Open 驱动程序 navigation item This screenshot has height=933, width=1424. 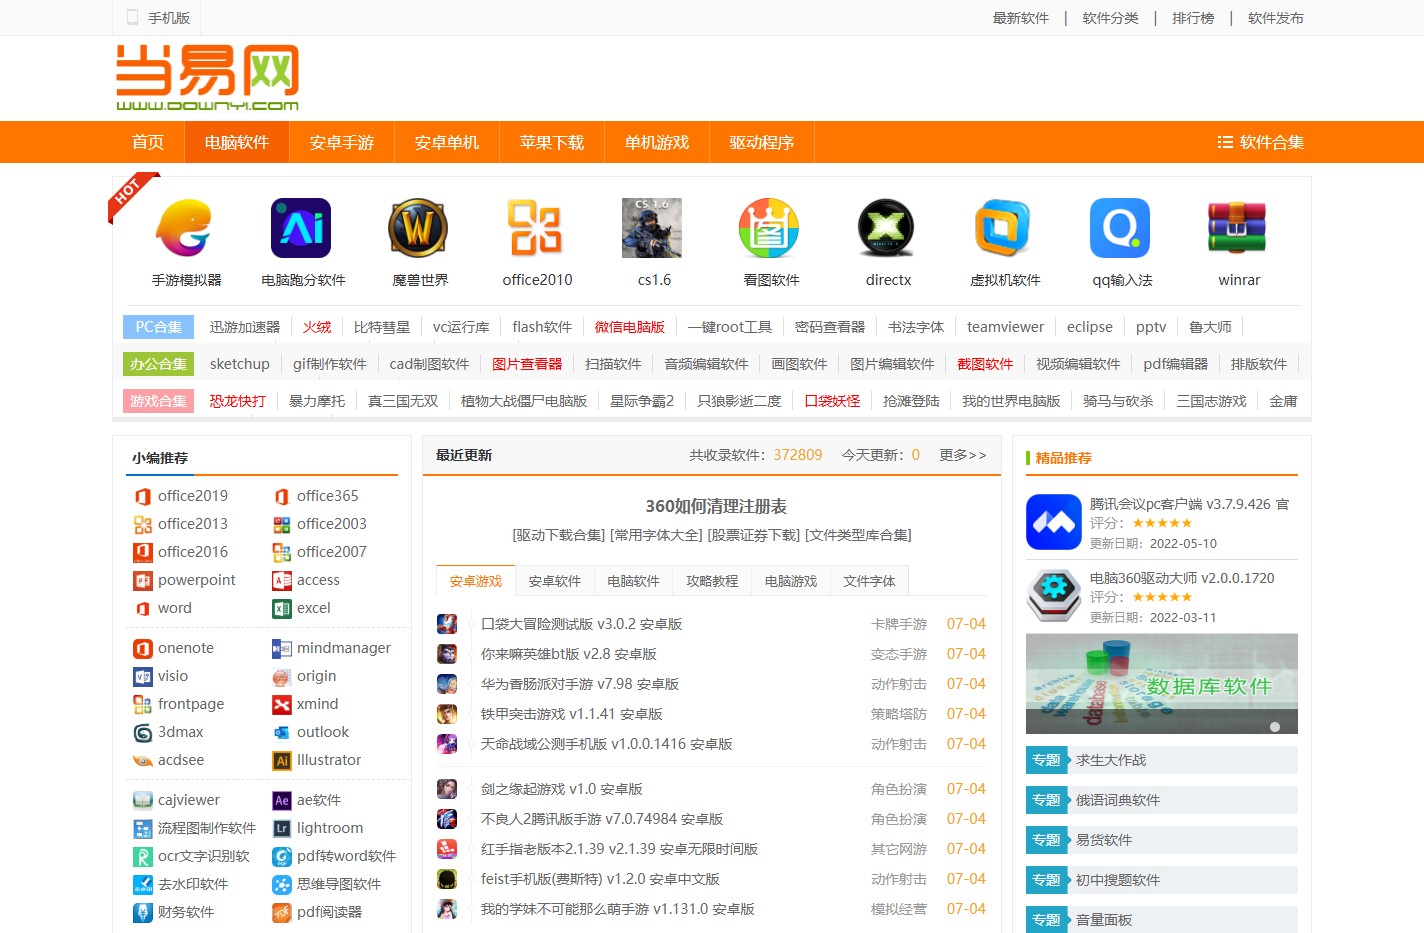[x=762, y=142]
